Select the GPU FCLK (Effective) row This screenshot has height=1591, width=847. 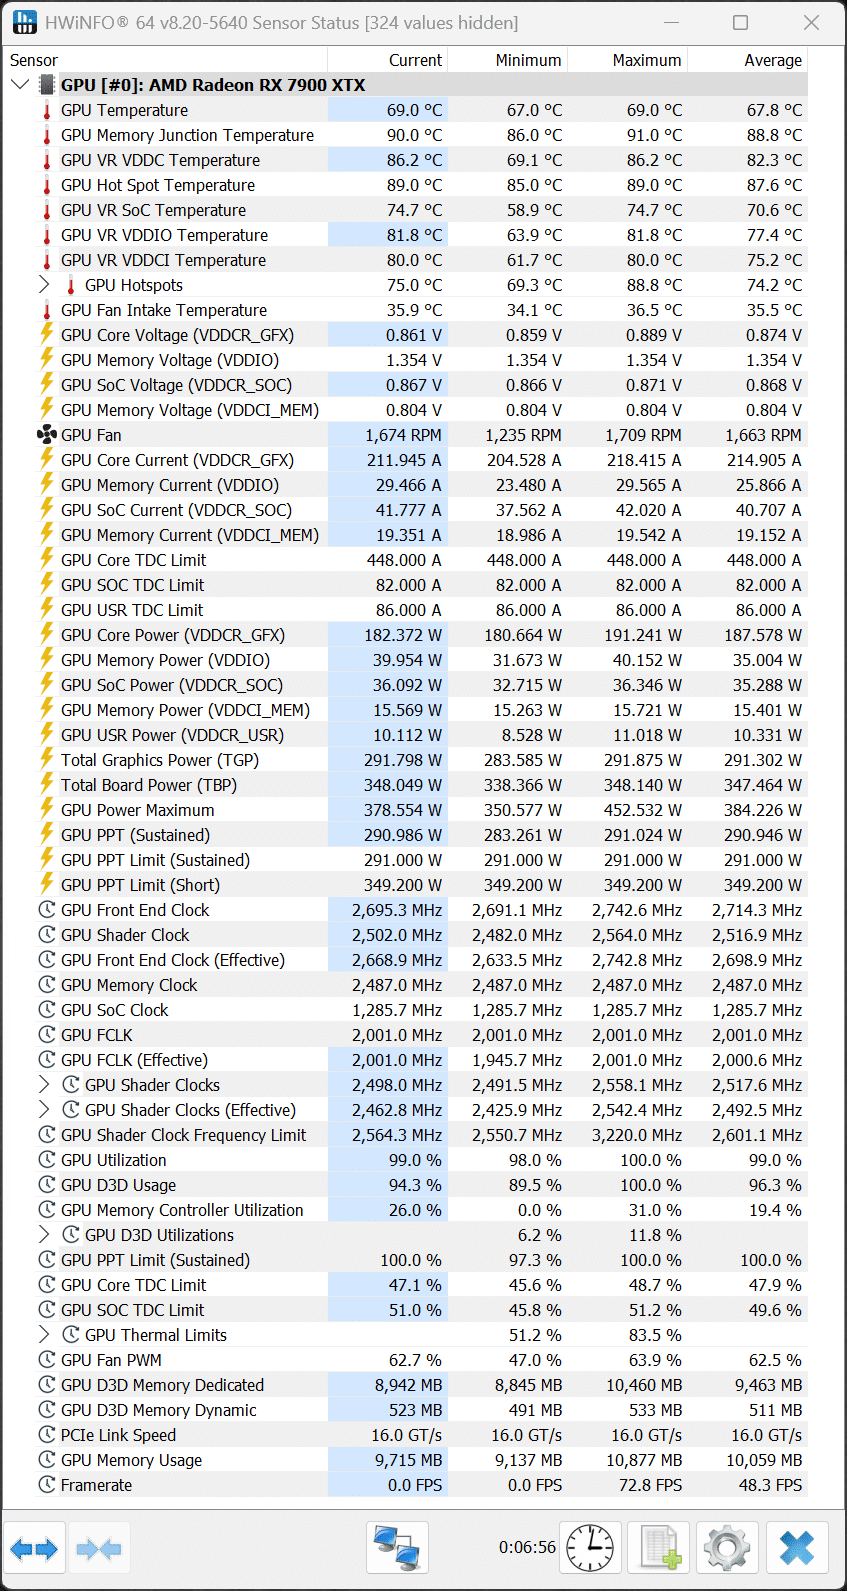pyautogui.click(x=406, y=1060)
